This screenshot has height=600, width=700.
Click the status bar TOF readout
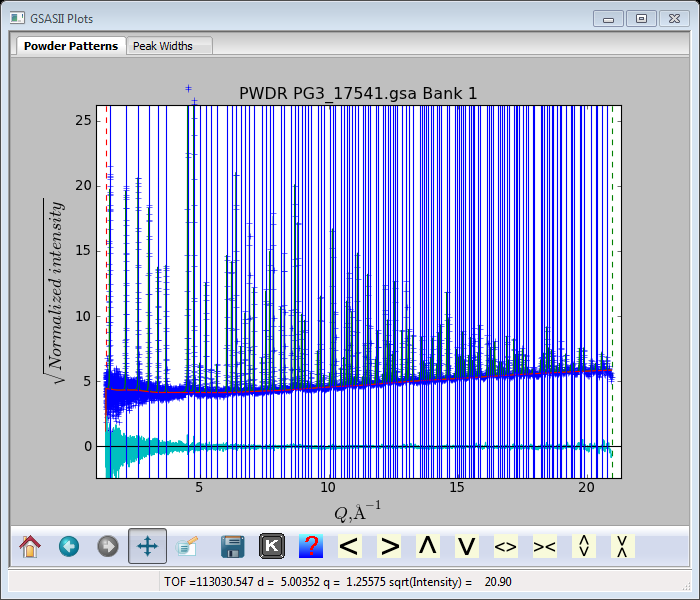pyautogui.click(x=208, y=582)
